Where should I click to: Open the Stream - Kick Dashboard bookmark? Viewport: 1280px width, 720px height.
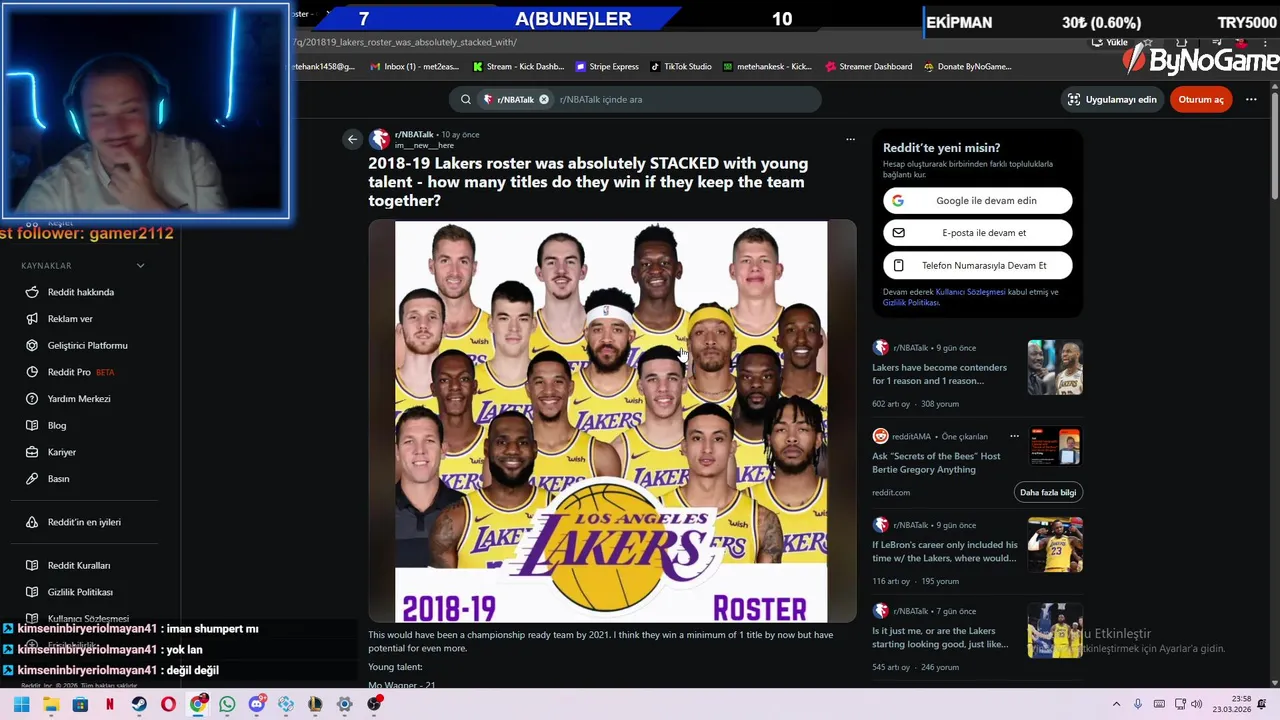coord(519,66)
